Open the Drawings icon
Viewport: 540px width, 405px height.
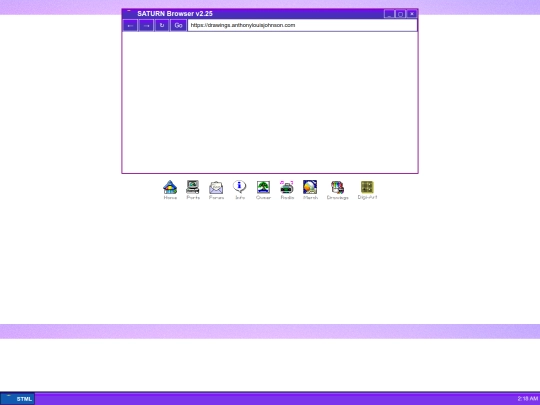[x=338, y=190]
